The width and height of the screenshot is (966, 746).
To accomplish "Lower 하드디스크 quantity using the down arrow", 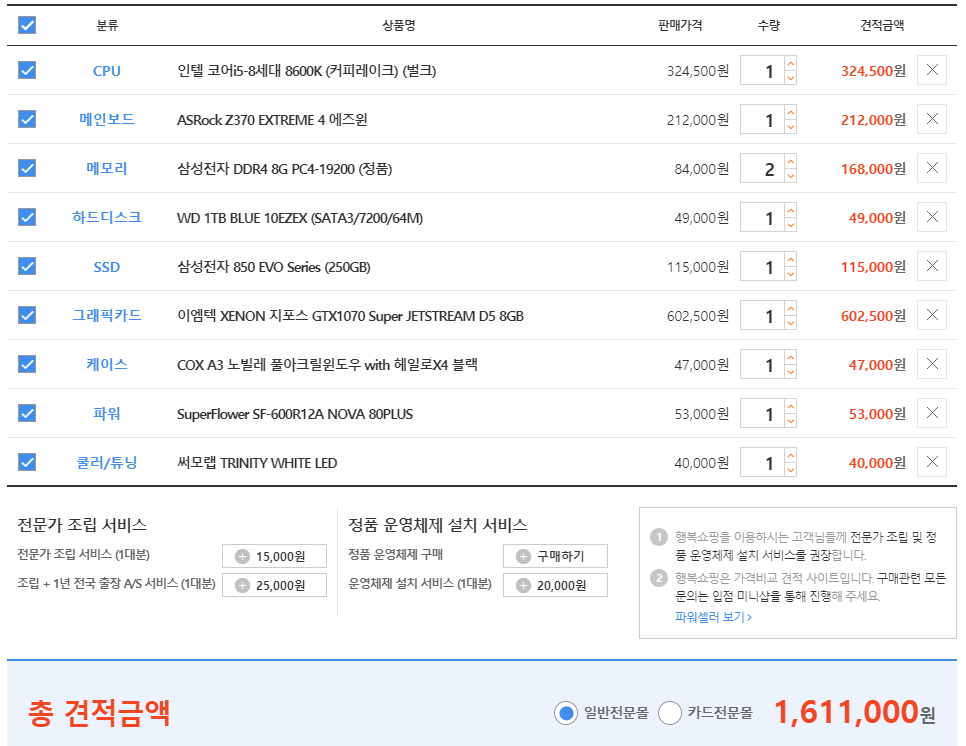I will click(790, 224).
